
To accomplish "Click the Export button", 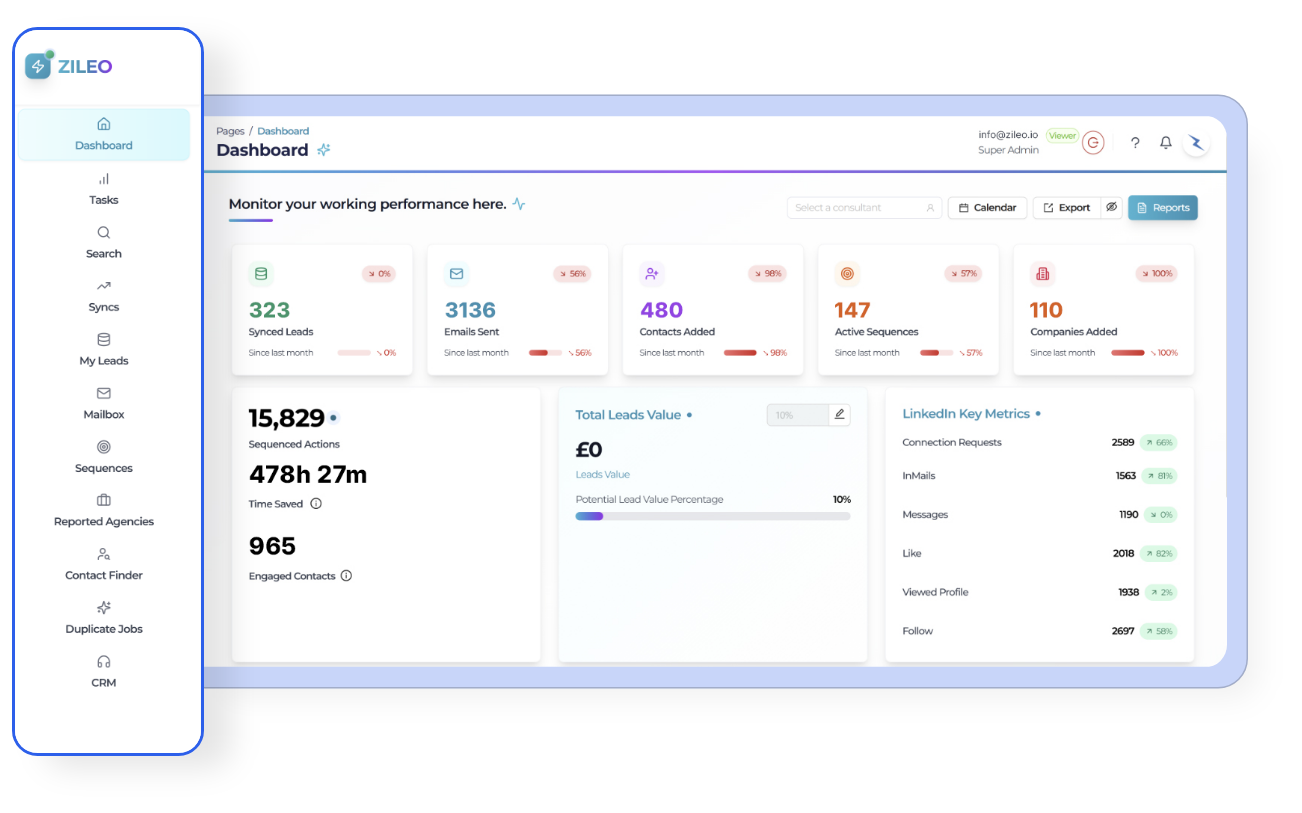I will coord(1067,207).
